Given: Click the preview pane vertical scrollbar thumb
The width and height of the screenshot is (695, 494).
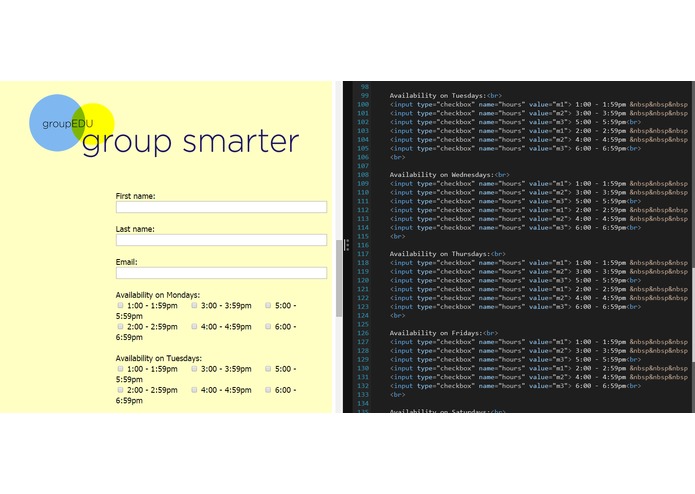Looking at the screenshot, I should click(339, 278).
